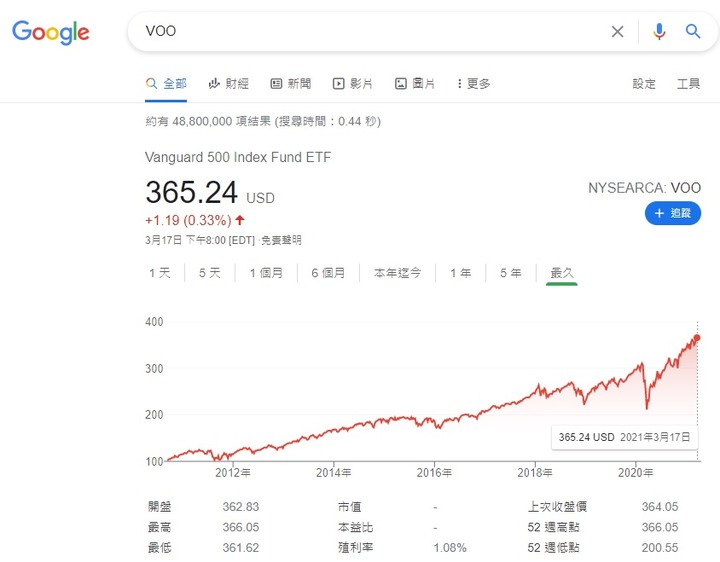This screenshot has height=562, width=720.
Task: Click the red endpoint marker on chart
Action: point(697,338)
